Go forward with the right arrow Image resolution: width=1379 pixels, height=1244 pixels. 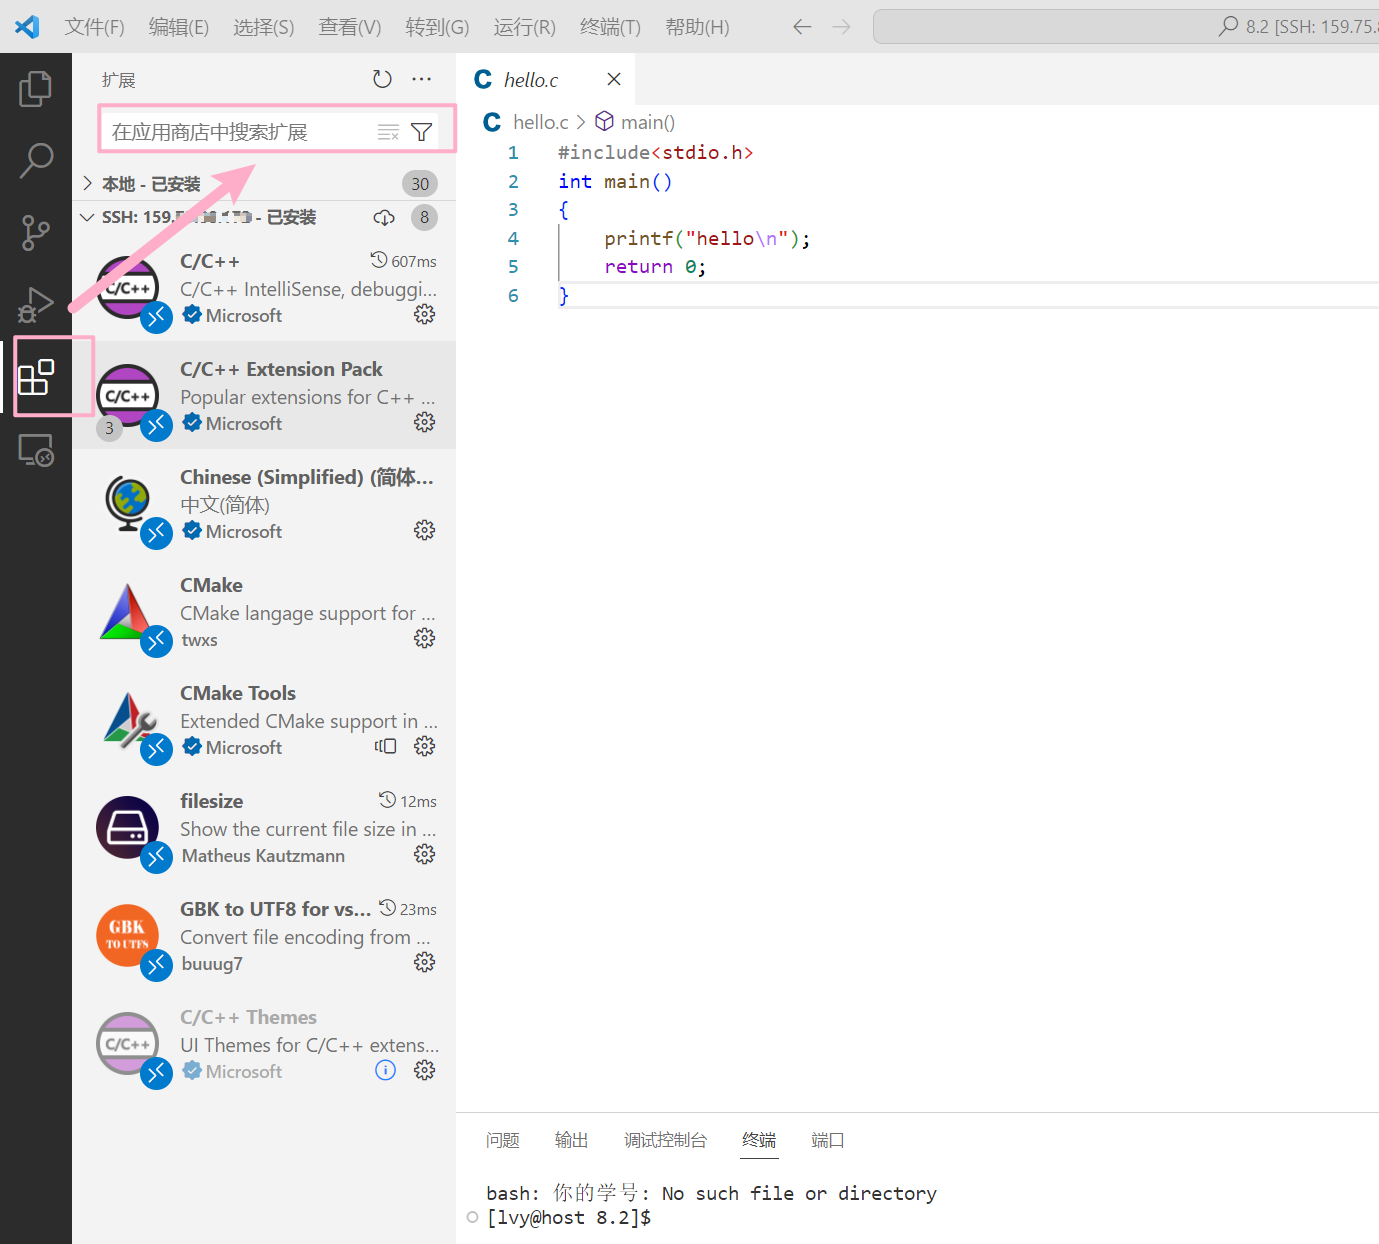(842, 27)
